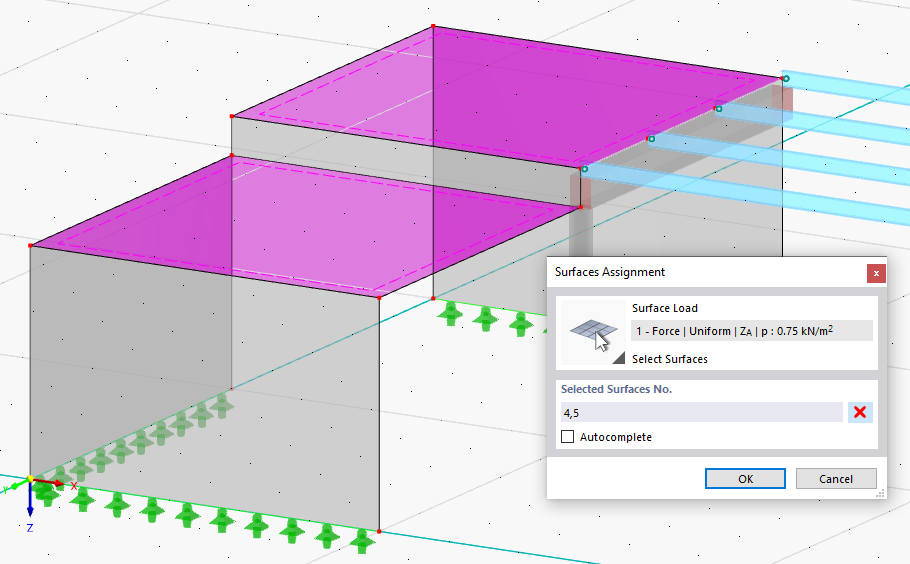Click the 'Select Surfaces' label
This screenshot has width=910, height=564.
670,359
